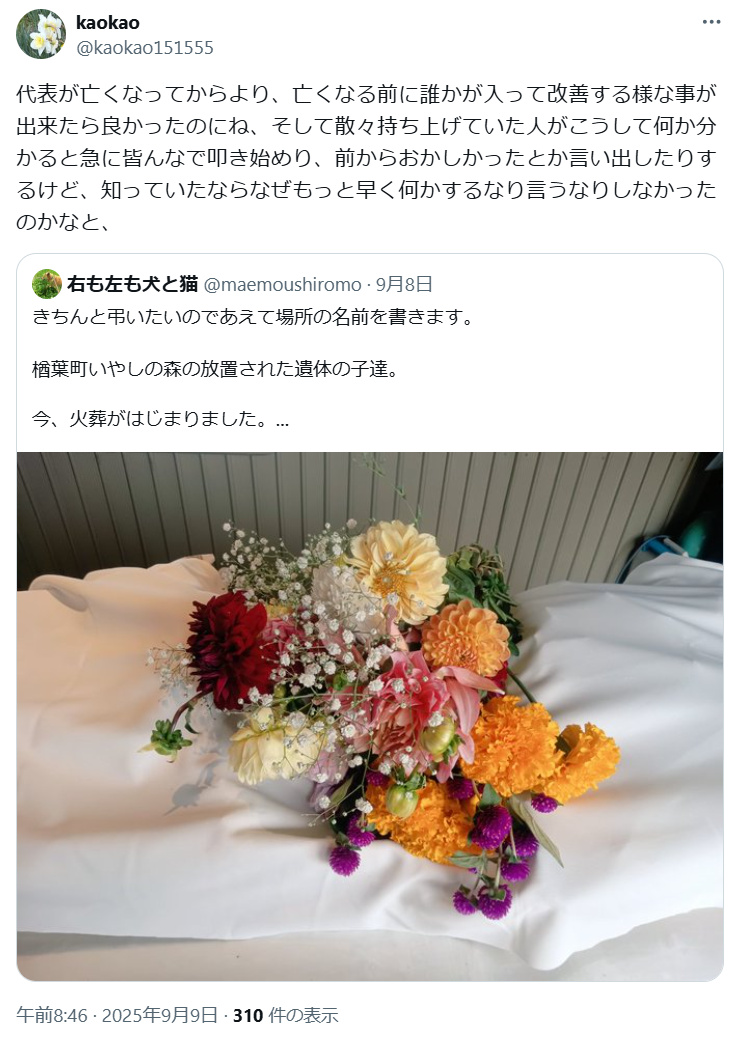Open the flower bouquet photo

[370, 716]
